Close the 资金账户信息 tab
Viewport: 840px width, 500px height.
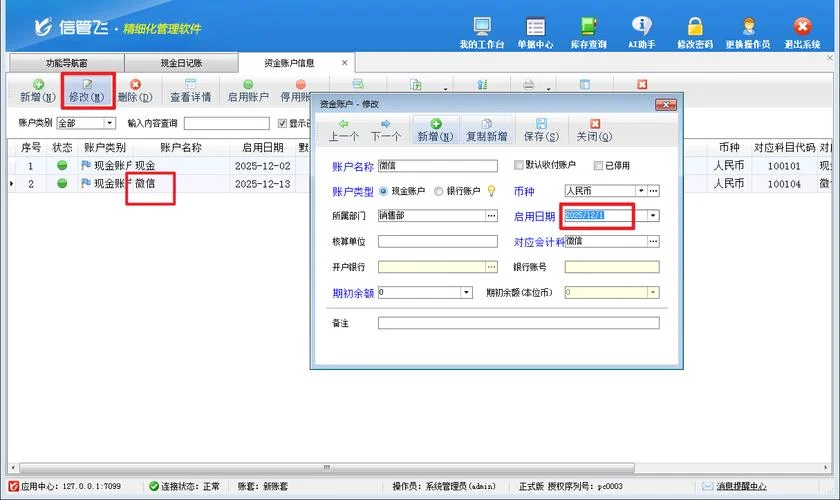(344, 63)
